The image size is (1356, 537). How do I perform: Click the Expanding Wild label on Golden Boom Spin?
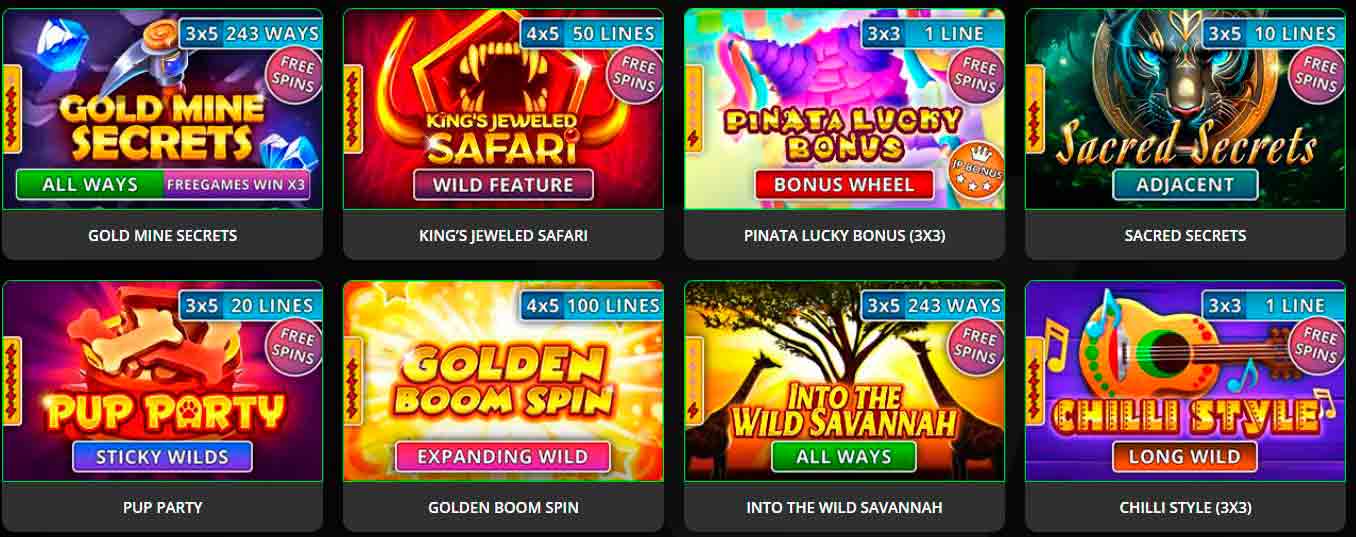click(503, 457)
